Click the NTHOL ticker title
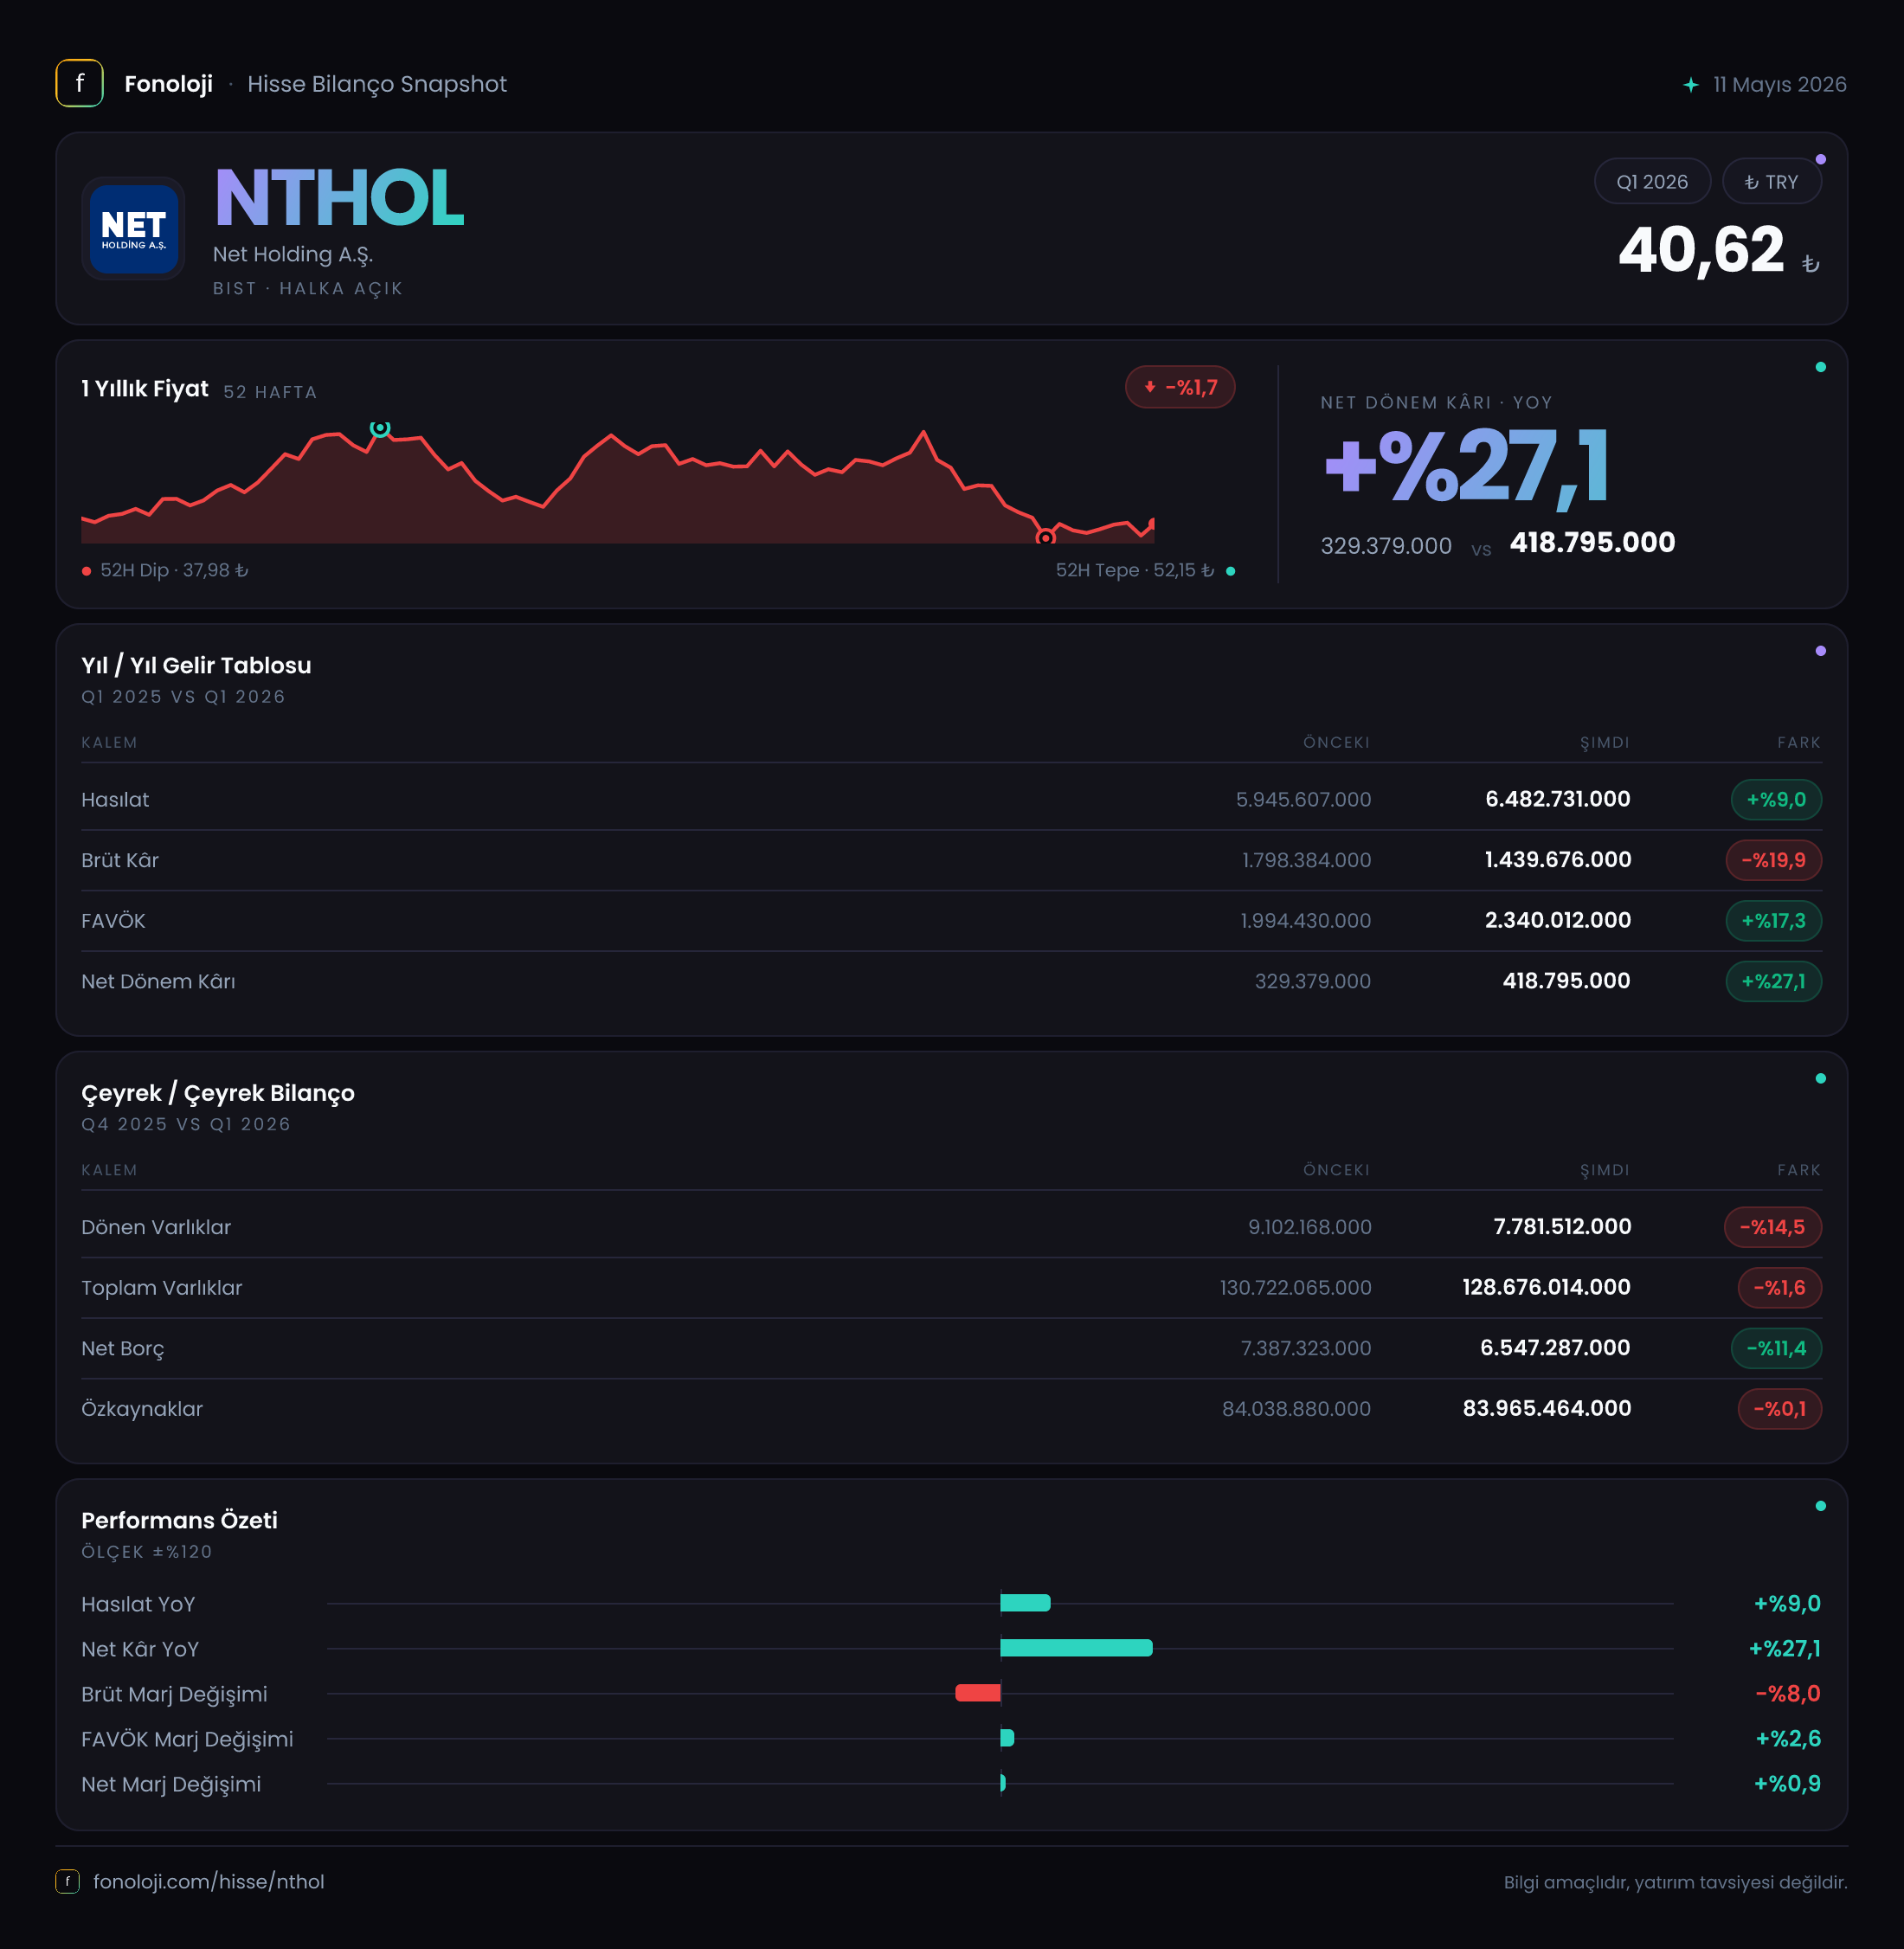Screen dimensions: 1904x1949 point(339,198)
